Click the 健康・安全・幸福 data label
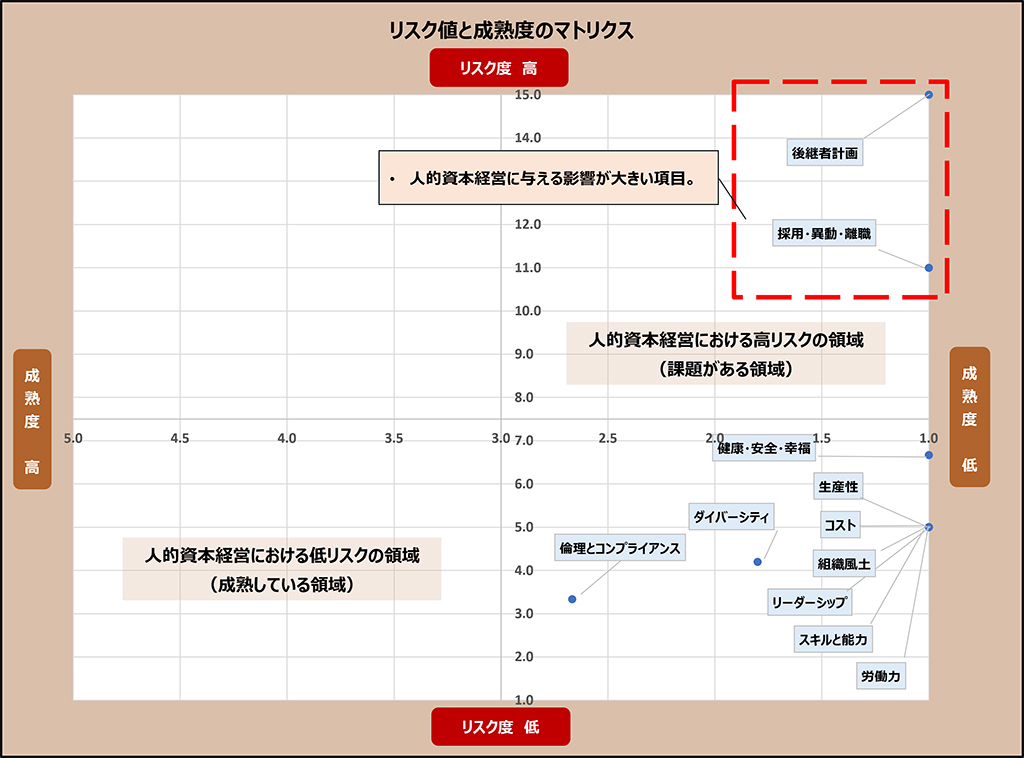This screenshot has width=1024, height=758. click(x=762, y=449)
